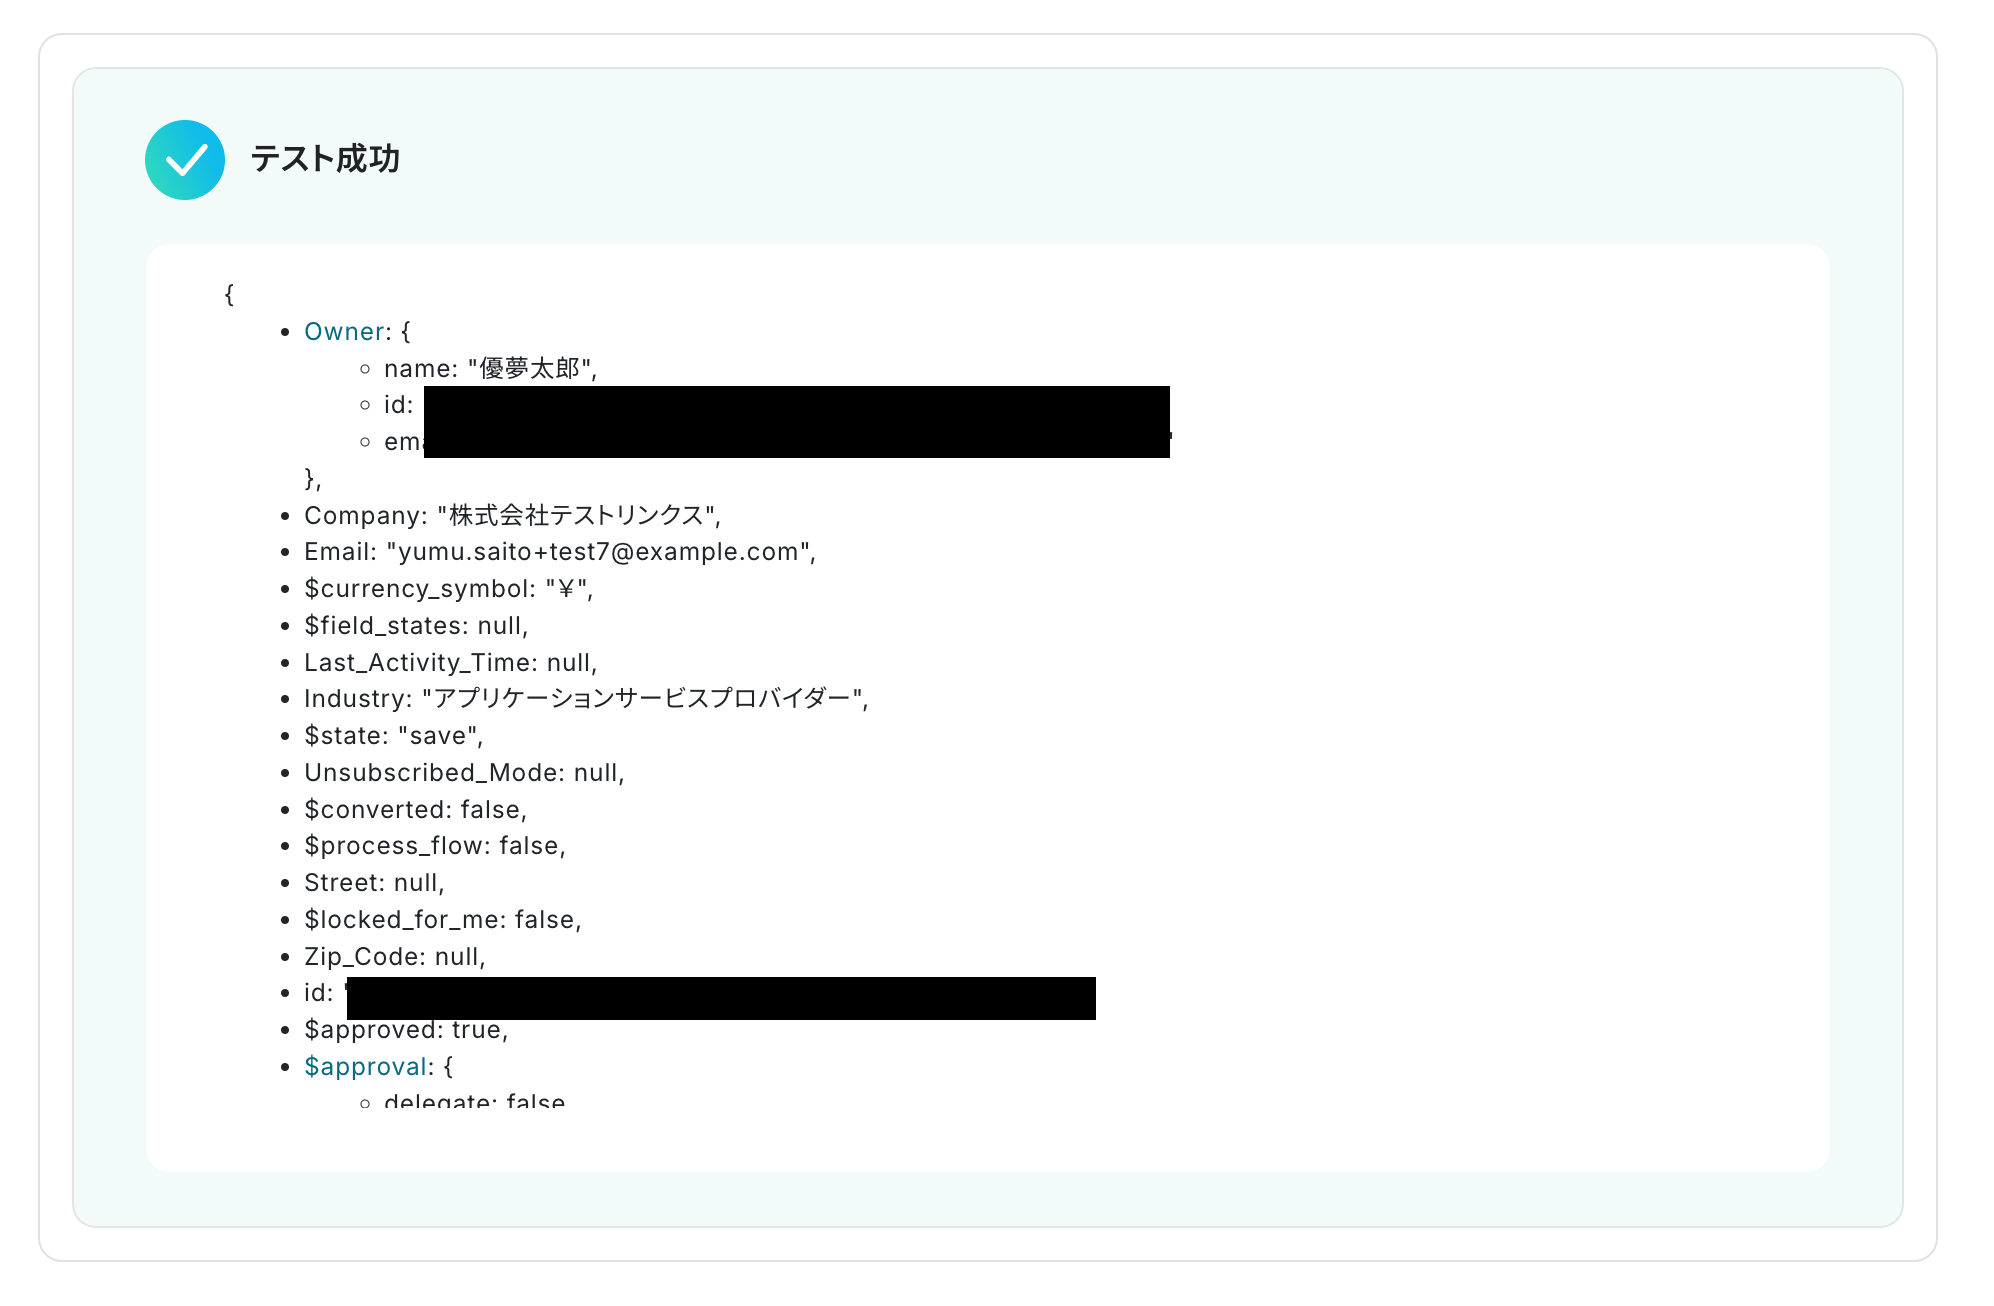Collapse the Owner object key
The image size is (1994, 1306).
[344, 332]
